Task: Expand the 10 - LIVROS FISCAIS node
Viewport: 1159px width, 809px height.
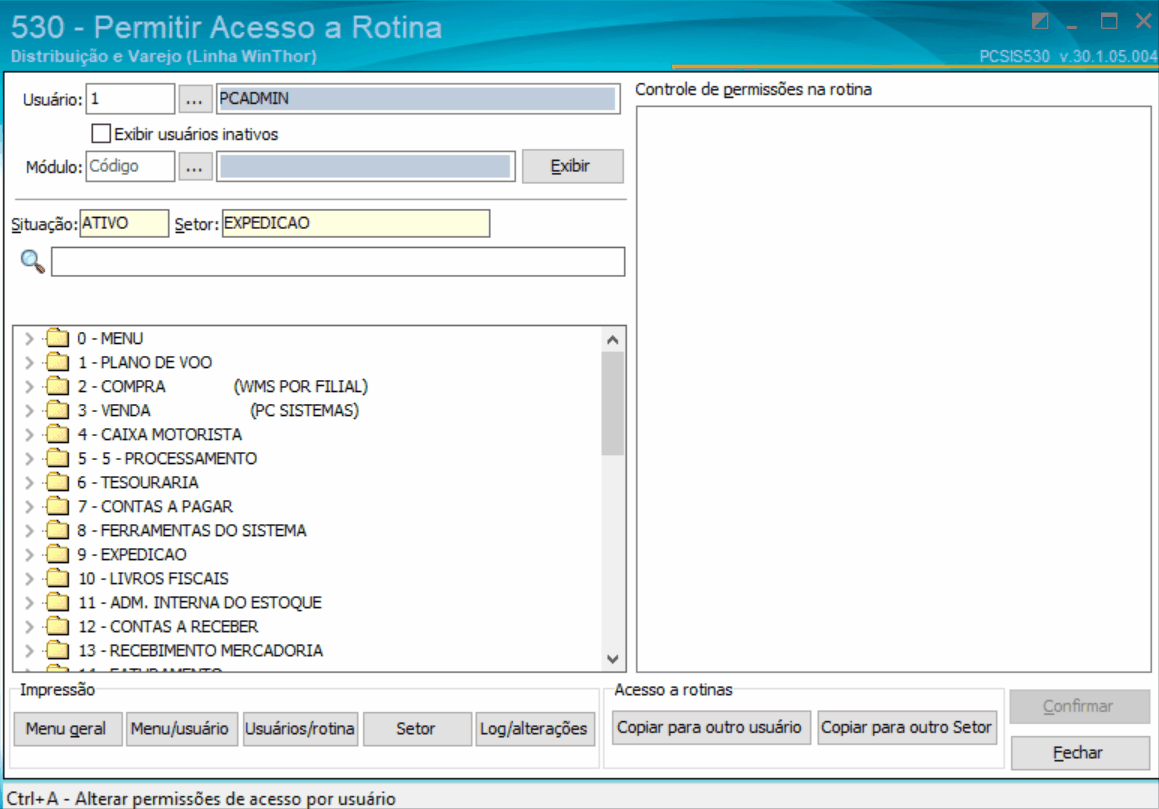Action: pos(29,579)
